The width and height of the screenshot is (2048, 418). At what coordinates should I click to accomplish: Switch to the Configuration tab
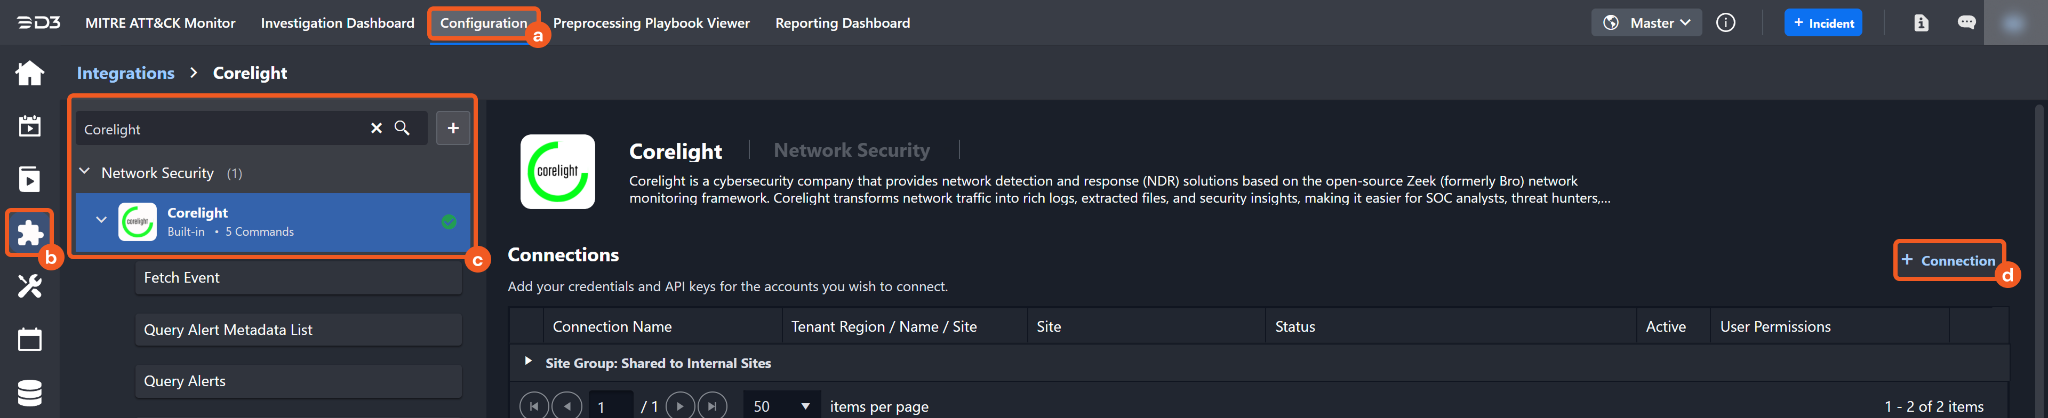[483, 23]
